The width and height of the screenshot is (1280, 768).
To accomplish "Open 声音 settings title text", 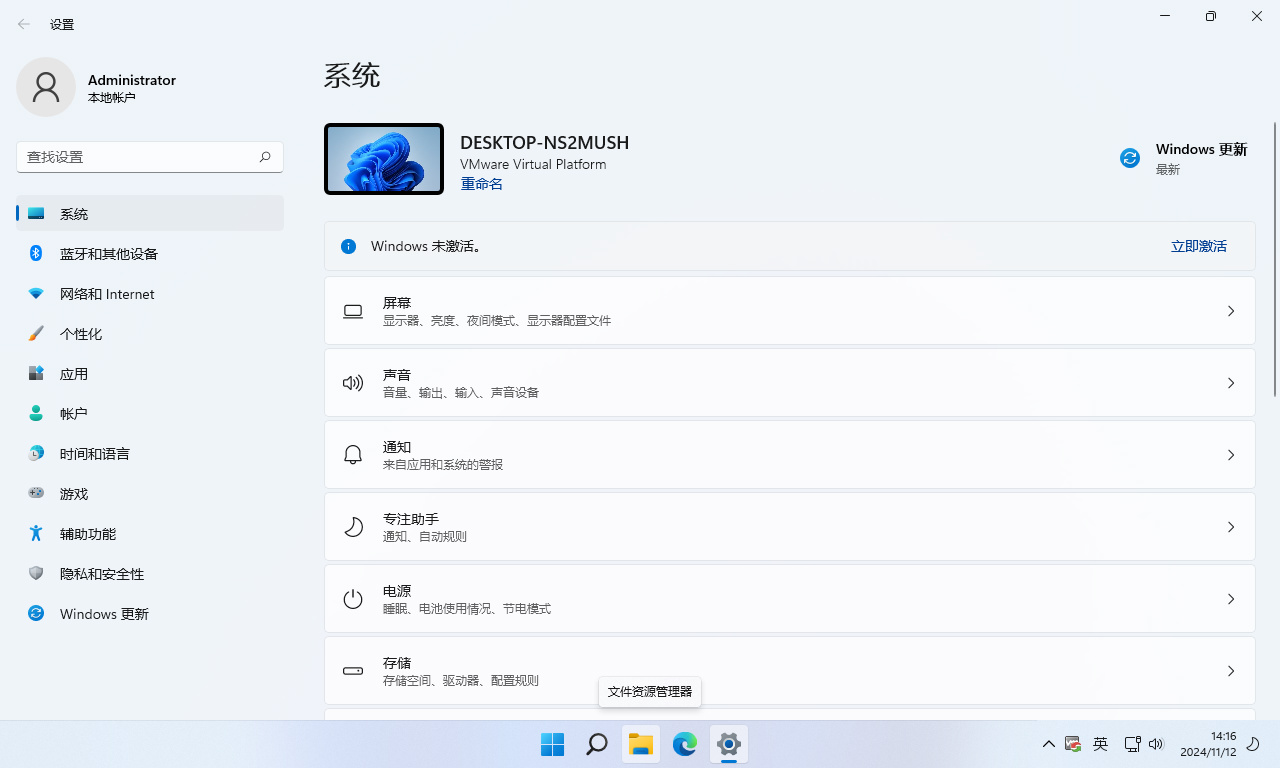I will 397,374.
